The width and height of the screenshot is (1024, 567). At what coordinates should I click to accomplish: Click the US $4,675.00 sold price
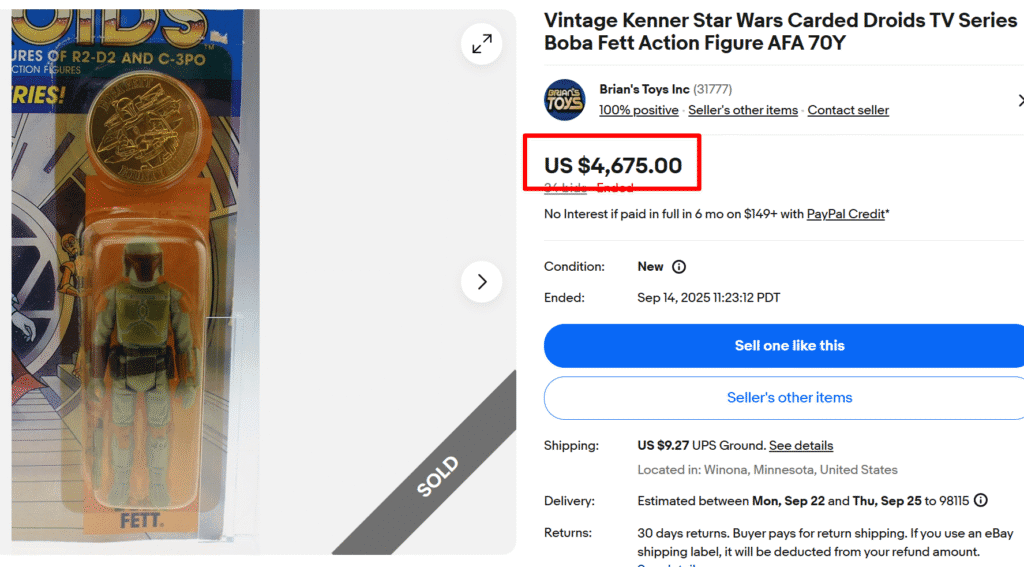click(613, 166)
